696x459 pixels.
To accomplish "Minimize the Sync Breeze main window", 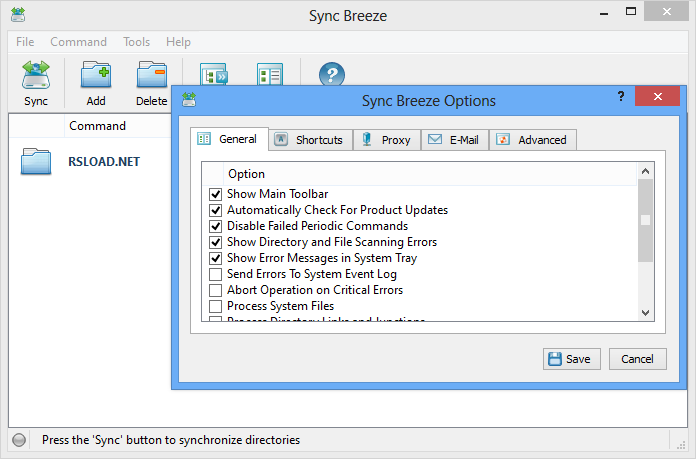I will 604,12.
